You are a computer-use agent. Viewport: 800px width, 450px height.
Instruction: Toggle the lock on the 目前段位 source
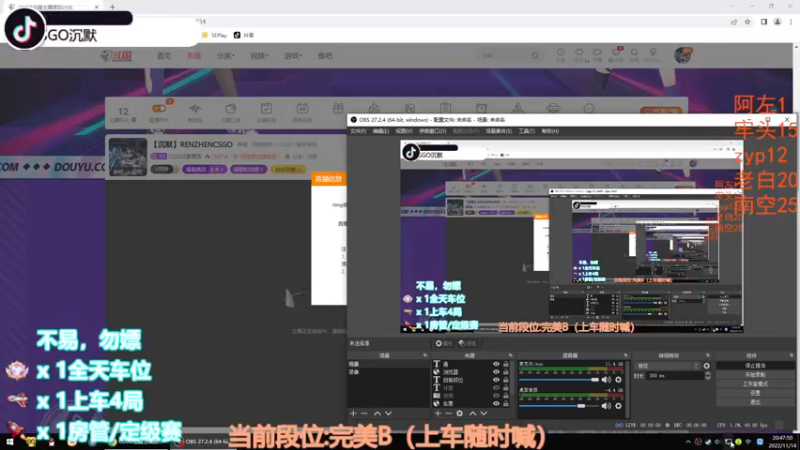coord(506,380)
